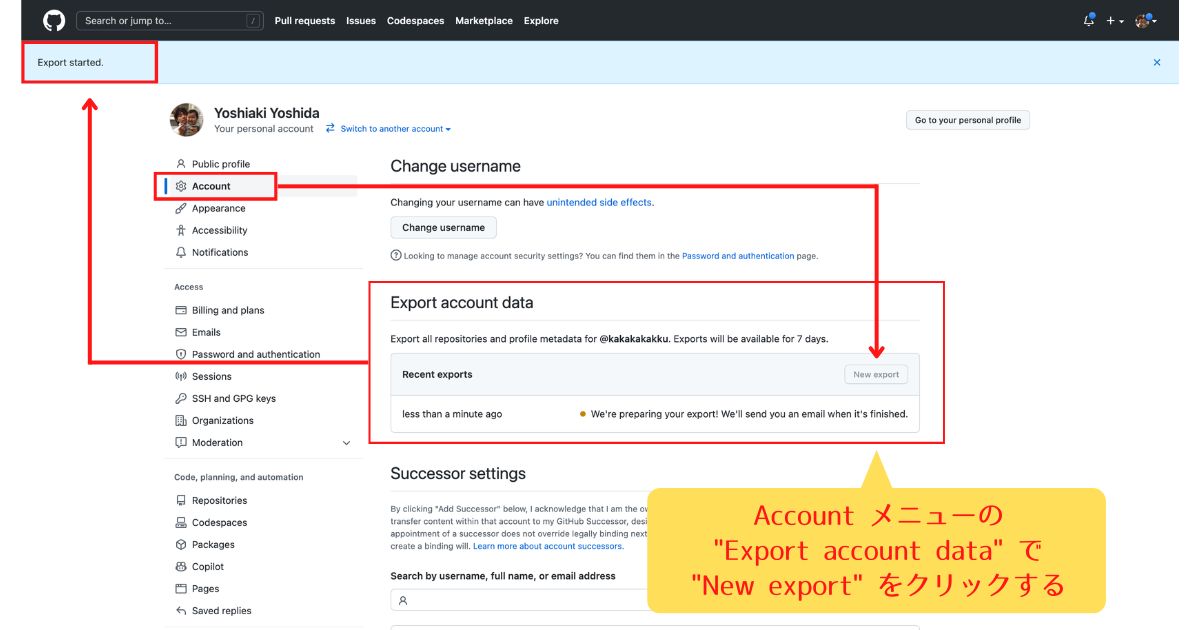Click Go to your personal profile button
1200x630 pixels.
coord(967,120)
